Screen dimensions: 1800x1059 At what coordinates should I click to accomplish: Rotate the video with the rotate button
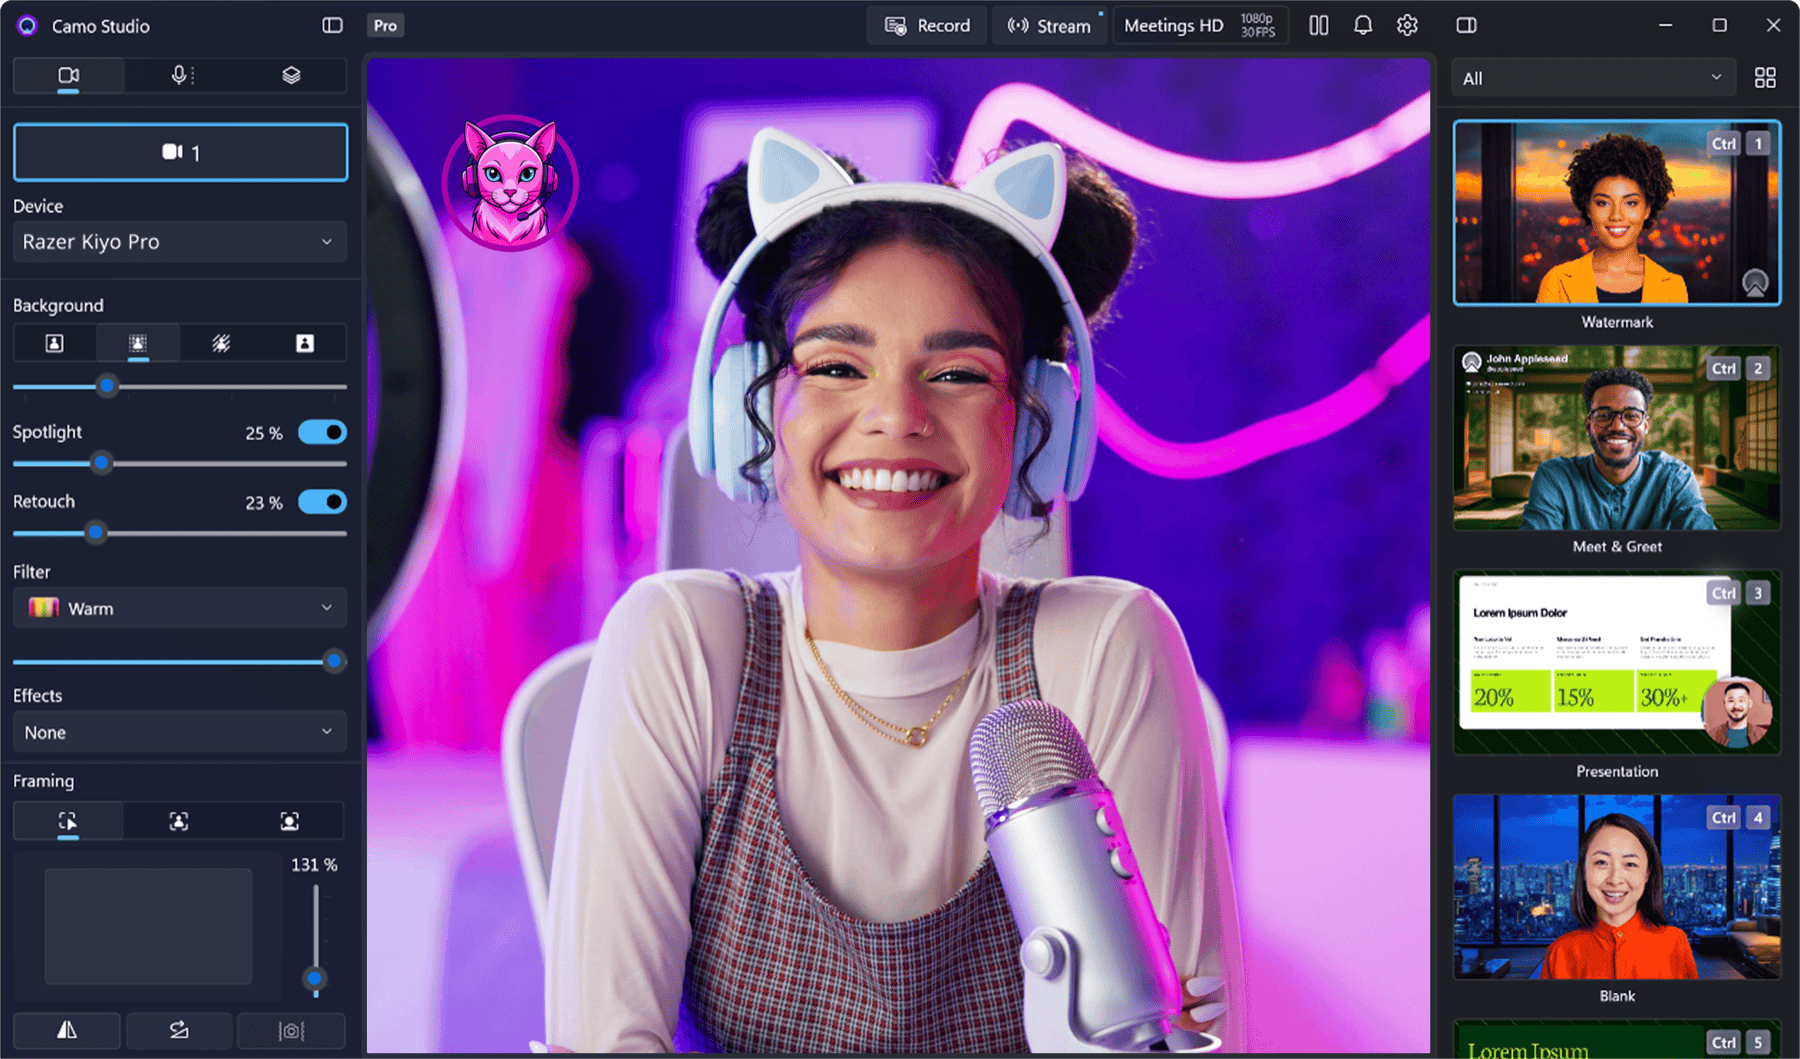[x=179, y=1030]
